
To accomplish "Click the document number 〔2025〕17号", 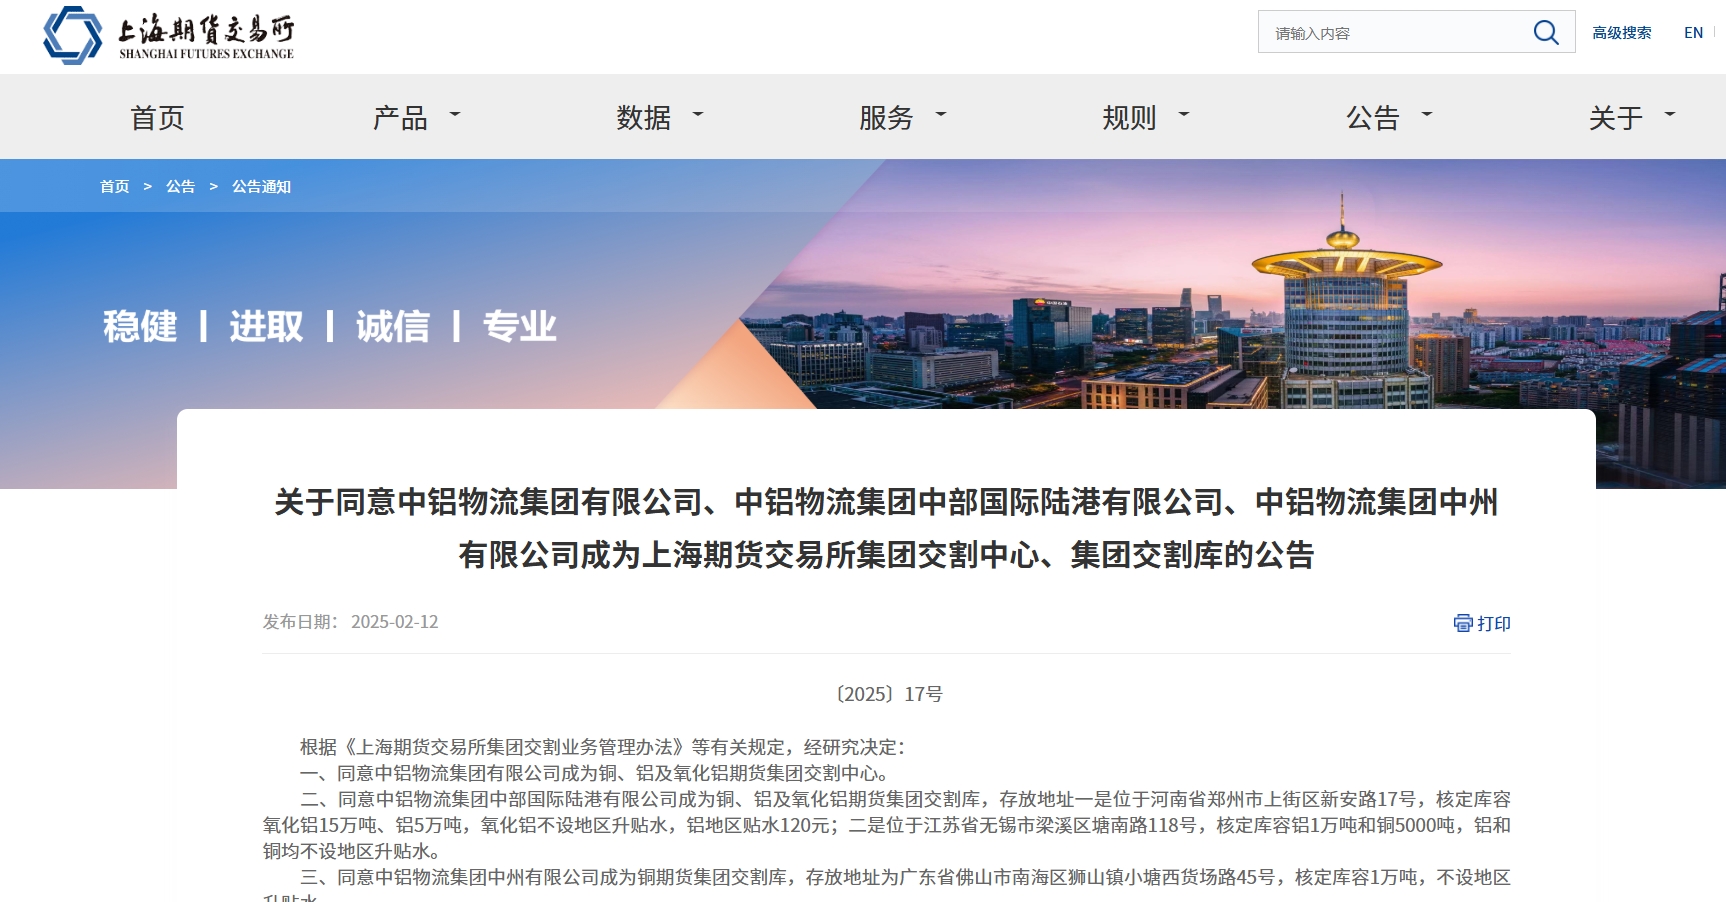I will coord(887,694).
